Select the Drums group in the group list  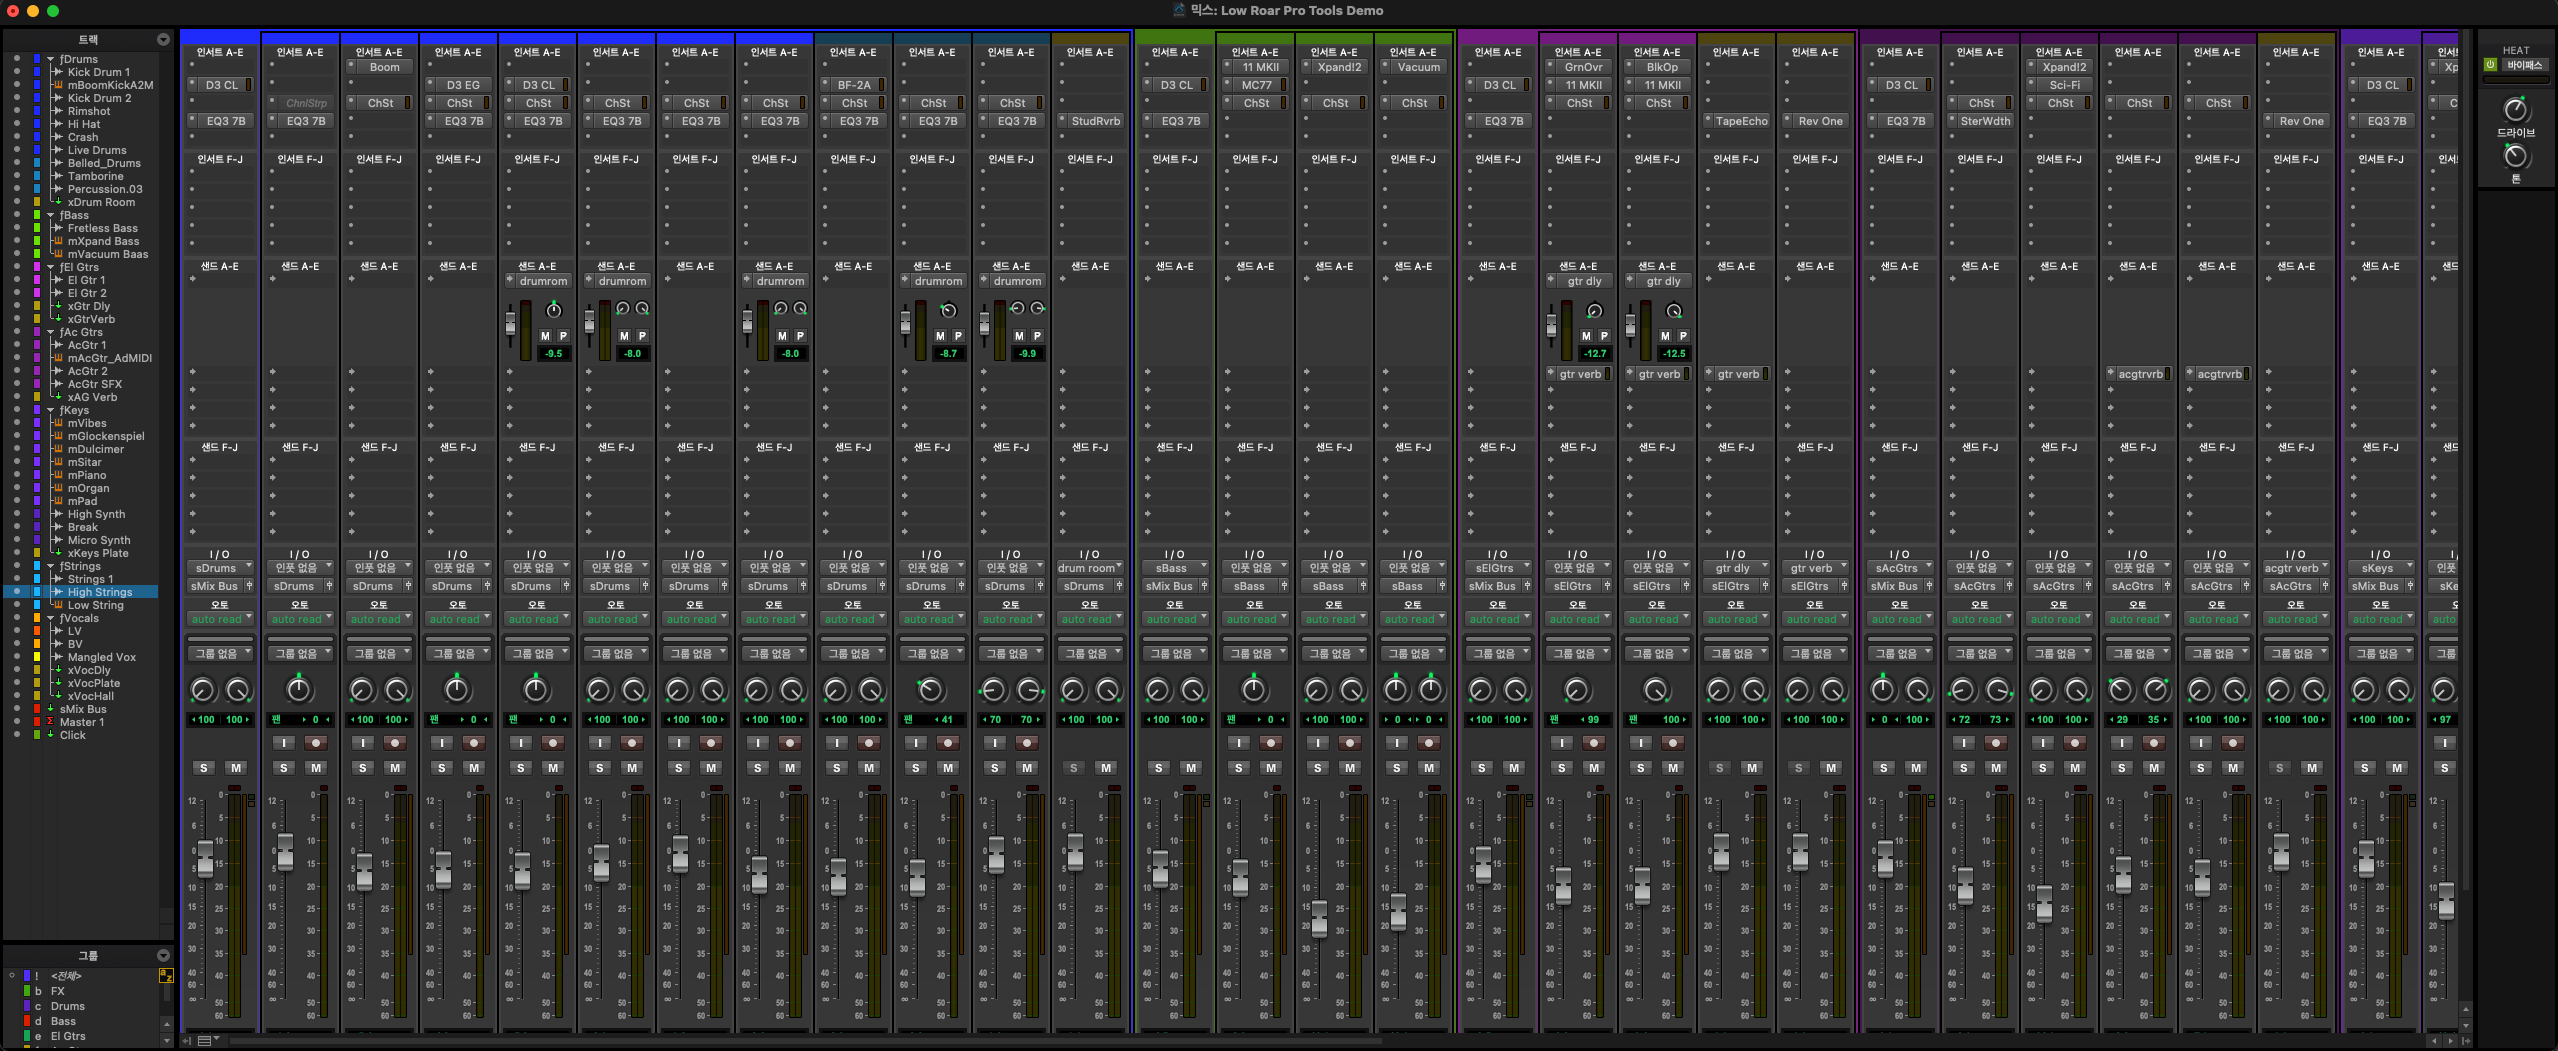tap(68, 1006)
